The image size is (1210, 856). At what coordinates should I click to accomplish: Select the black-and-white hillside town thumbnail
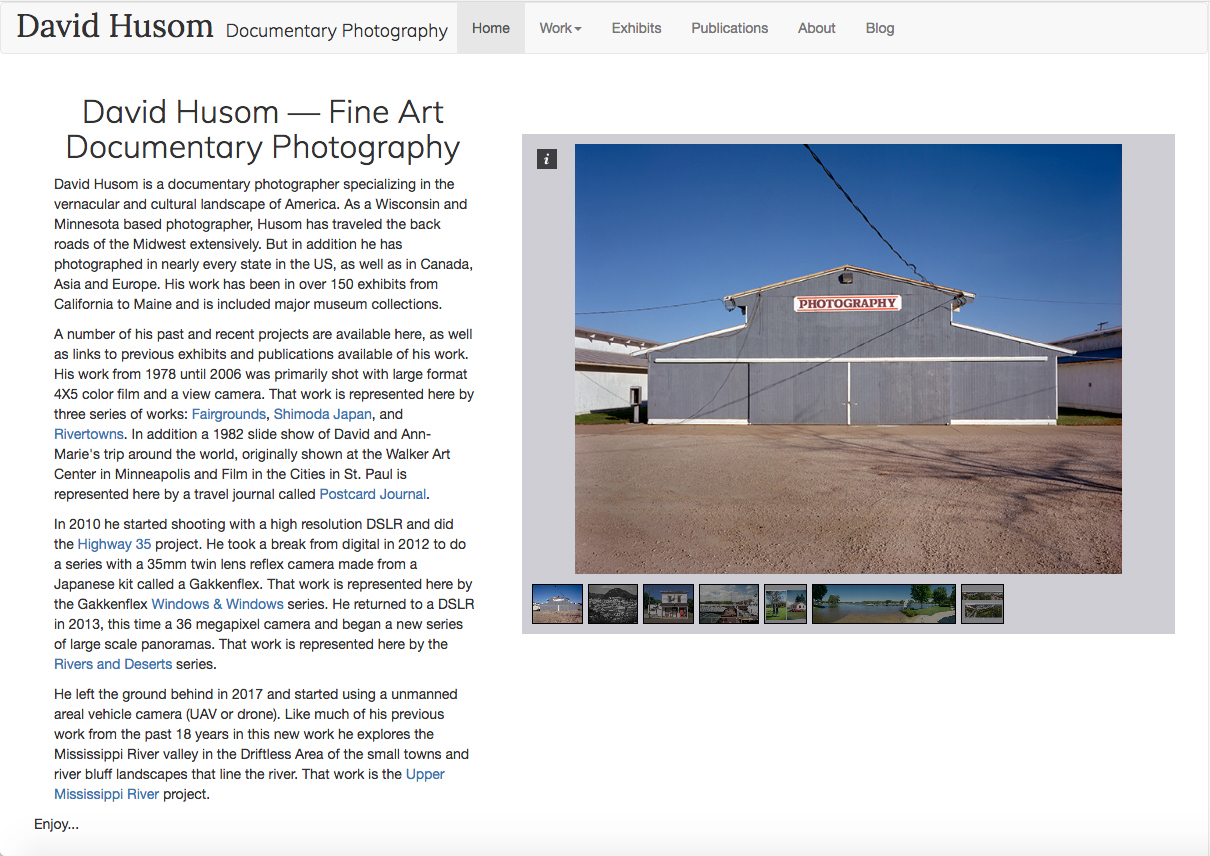coord(613,604)
